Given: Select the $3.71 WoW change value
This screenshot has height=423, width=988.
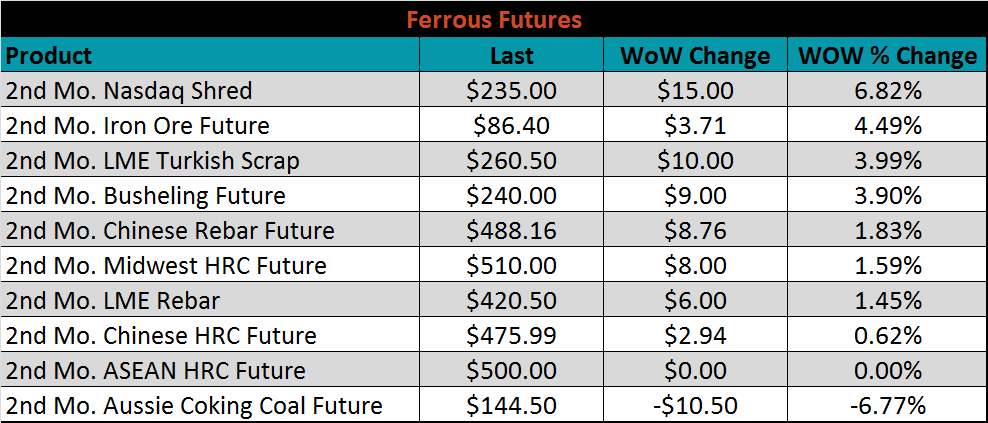Looking at the screenshot, I should (x=695, y=125).
